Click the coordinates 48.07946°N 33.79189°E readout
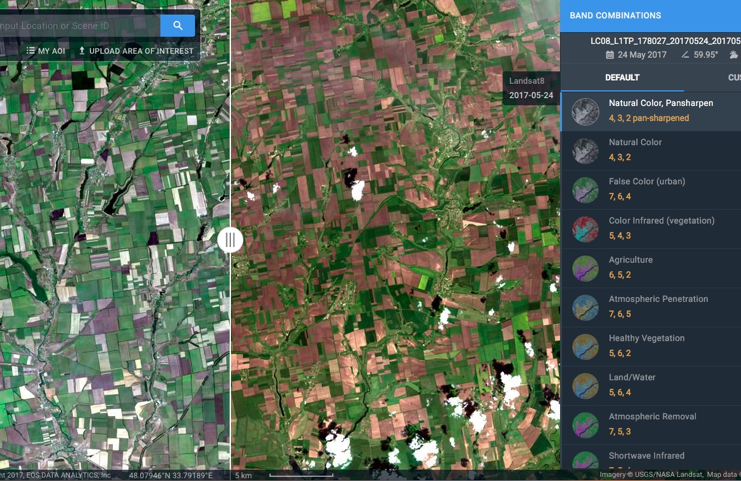Image resolution: width=741 pixels, height=481 pixels. coord(171,475)
